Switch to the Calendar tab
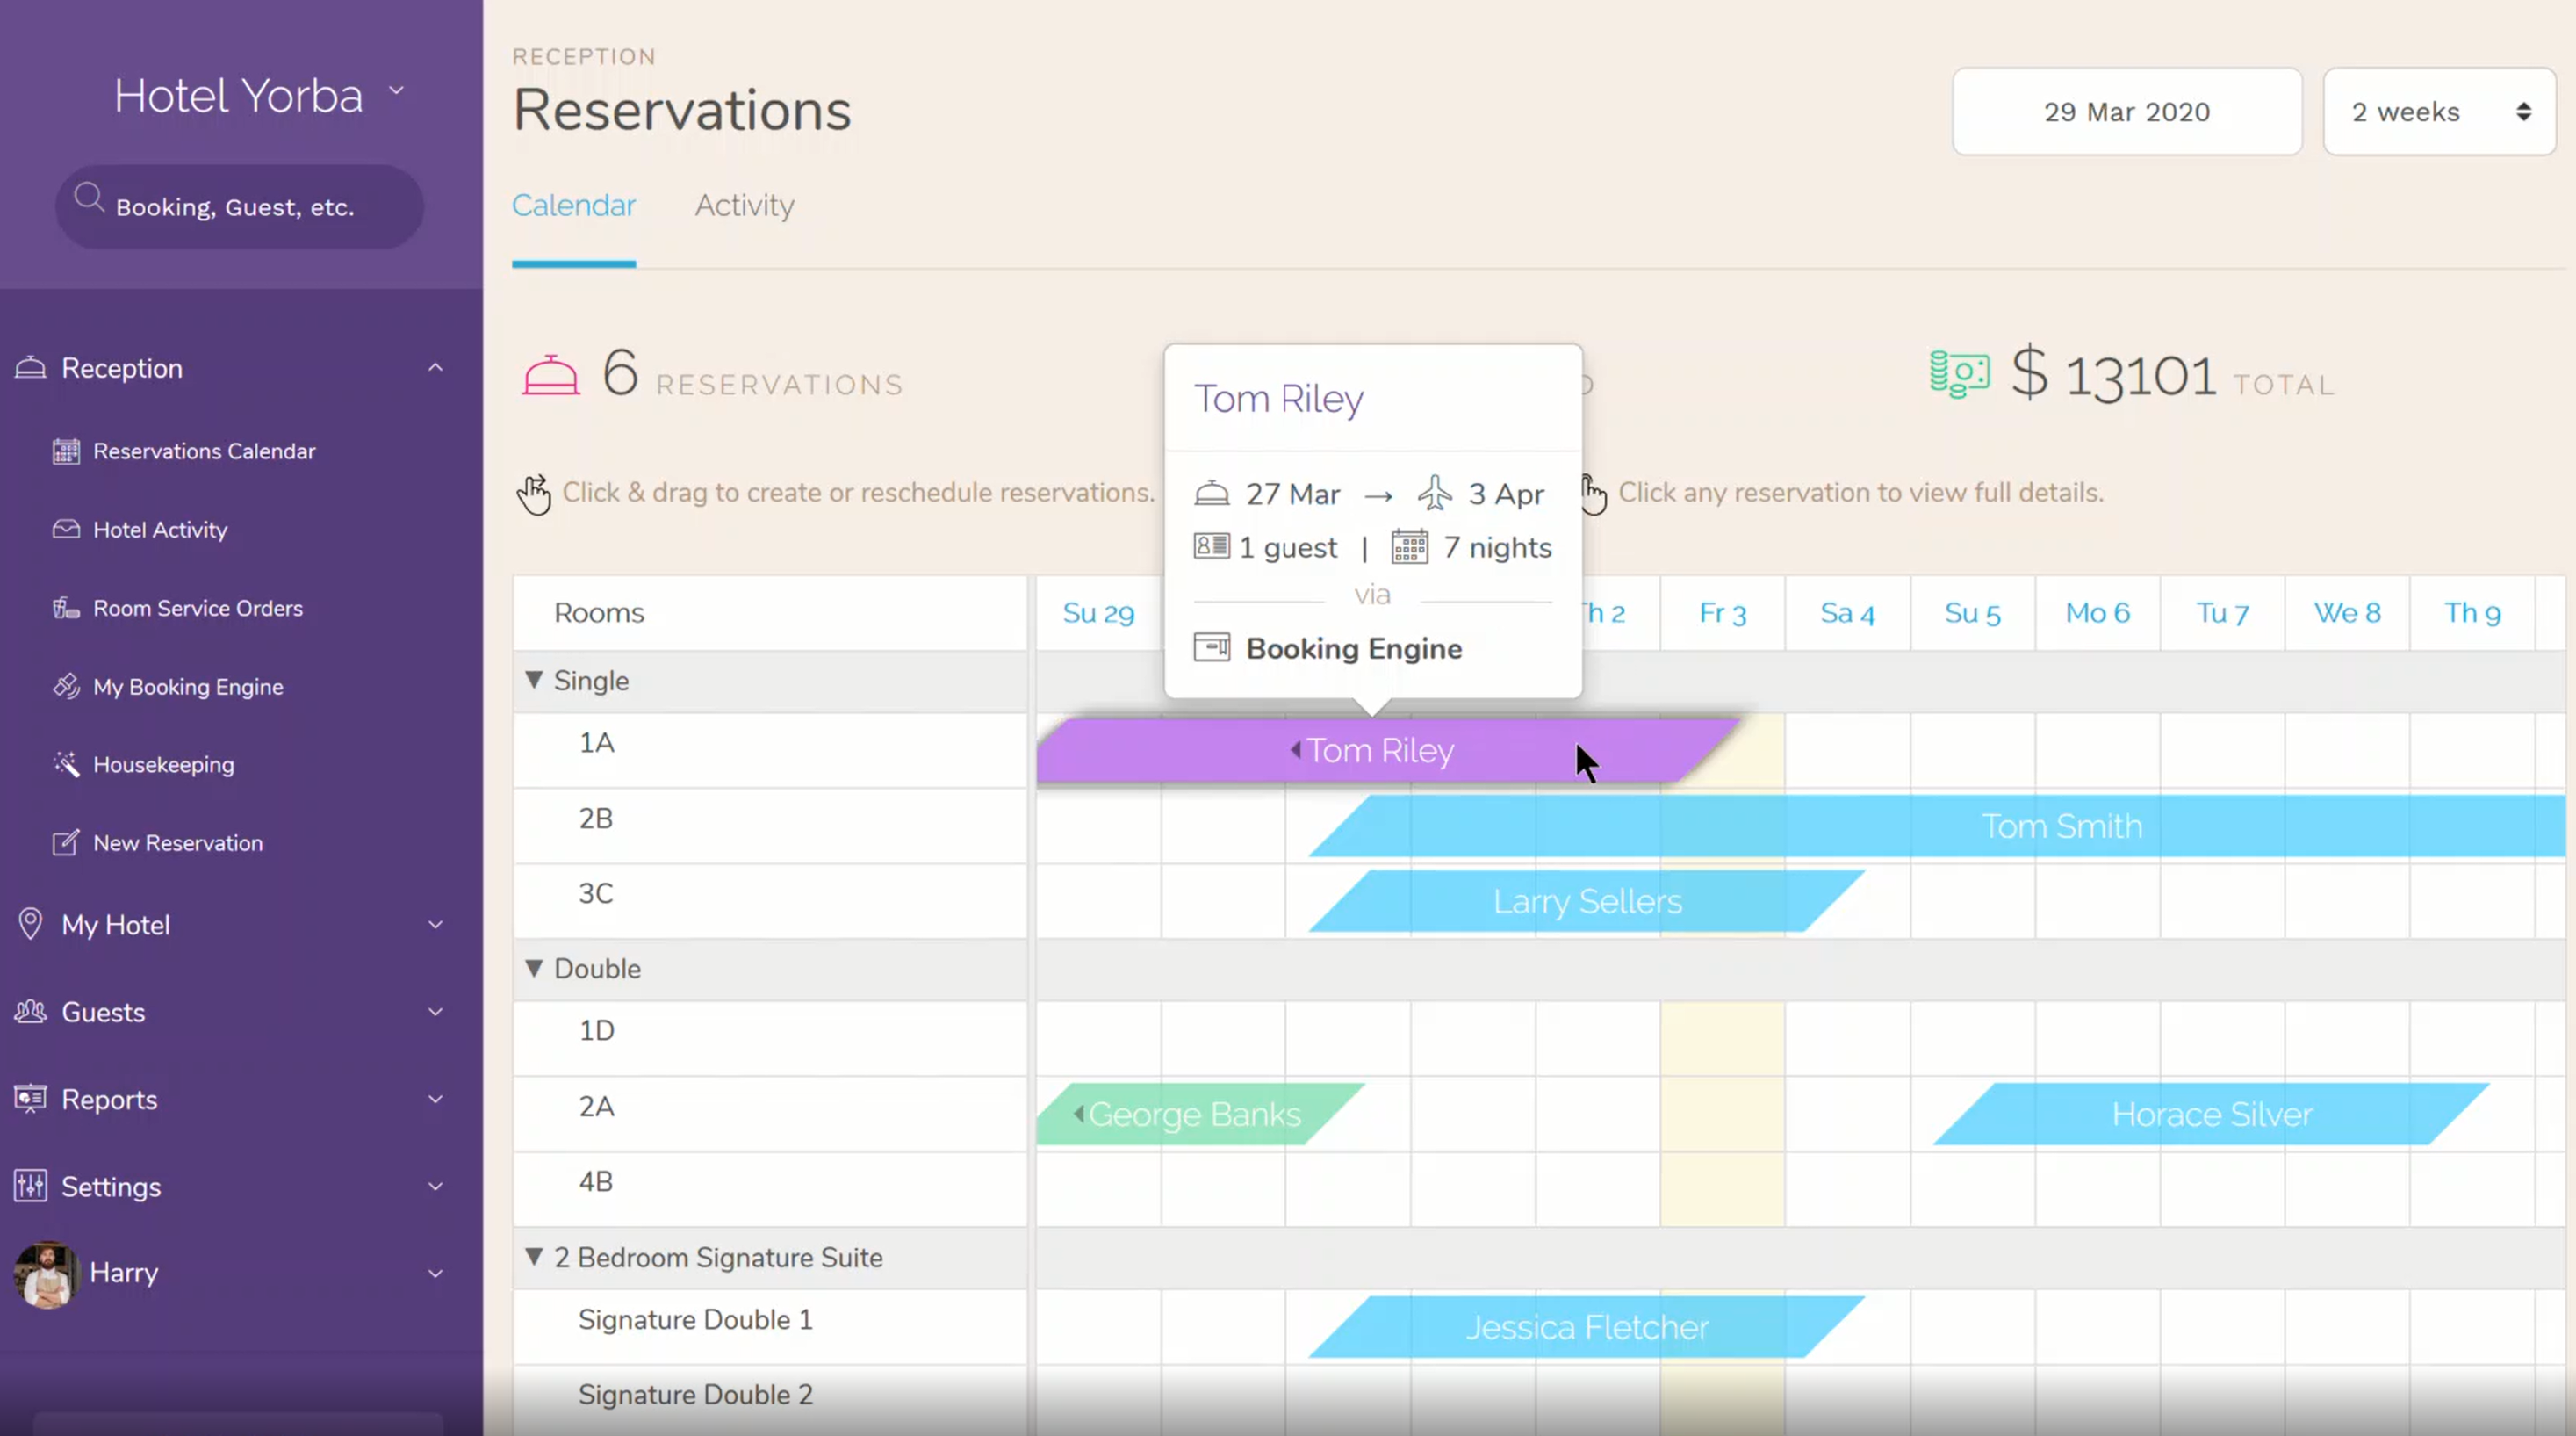2576x1436 pixels. tap(574, 205)
